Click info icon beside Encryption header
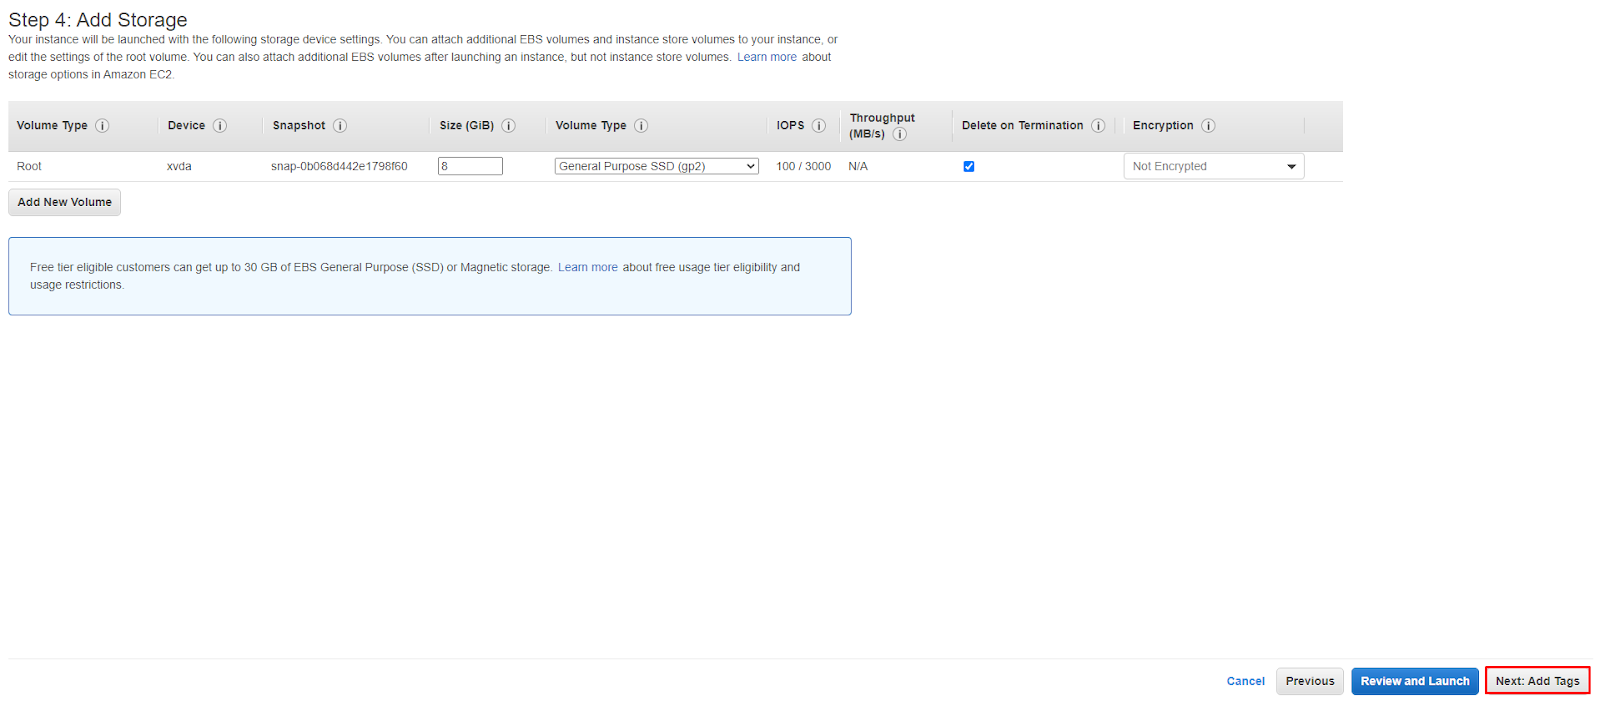 pos(1208,126)
